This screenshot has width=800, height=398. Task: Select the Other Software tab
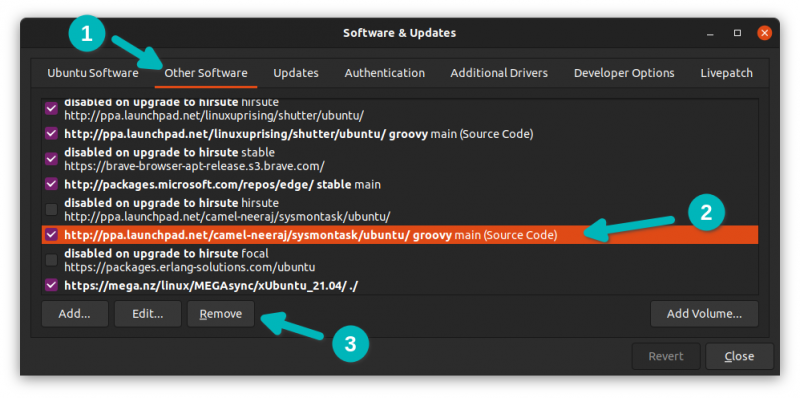tap(206, 73)
